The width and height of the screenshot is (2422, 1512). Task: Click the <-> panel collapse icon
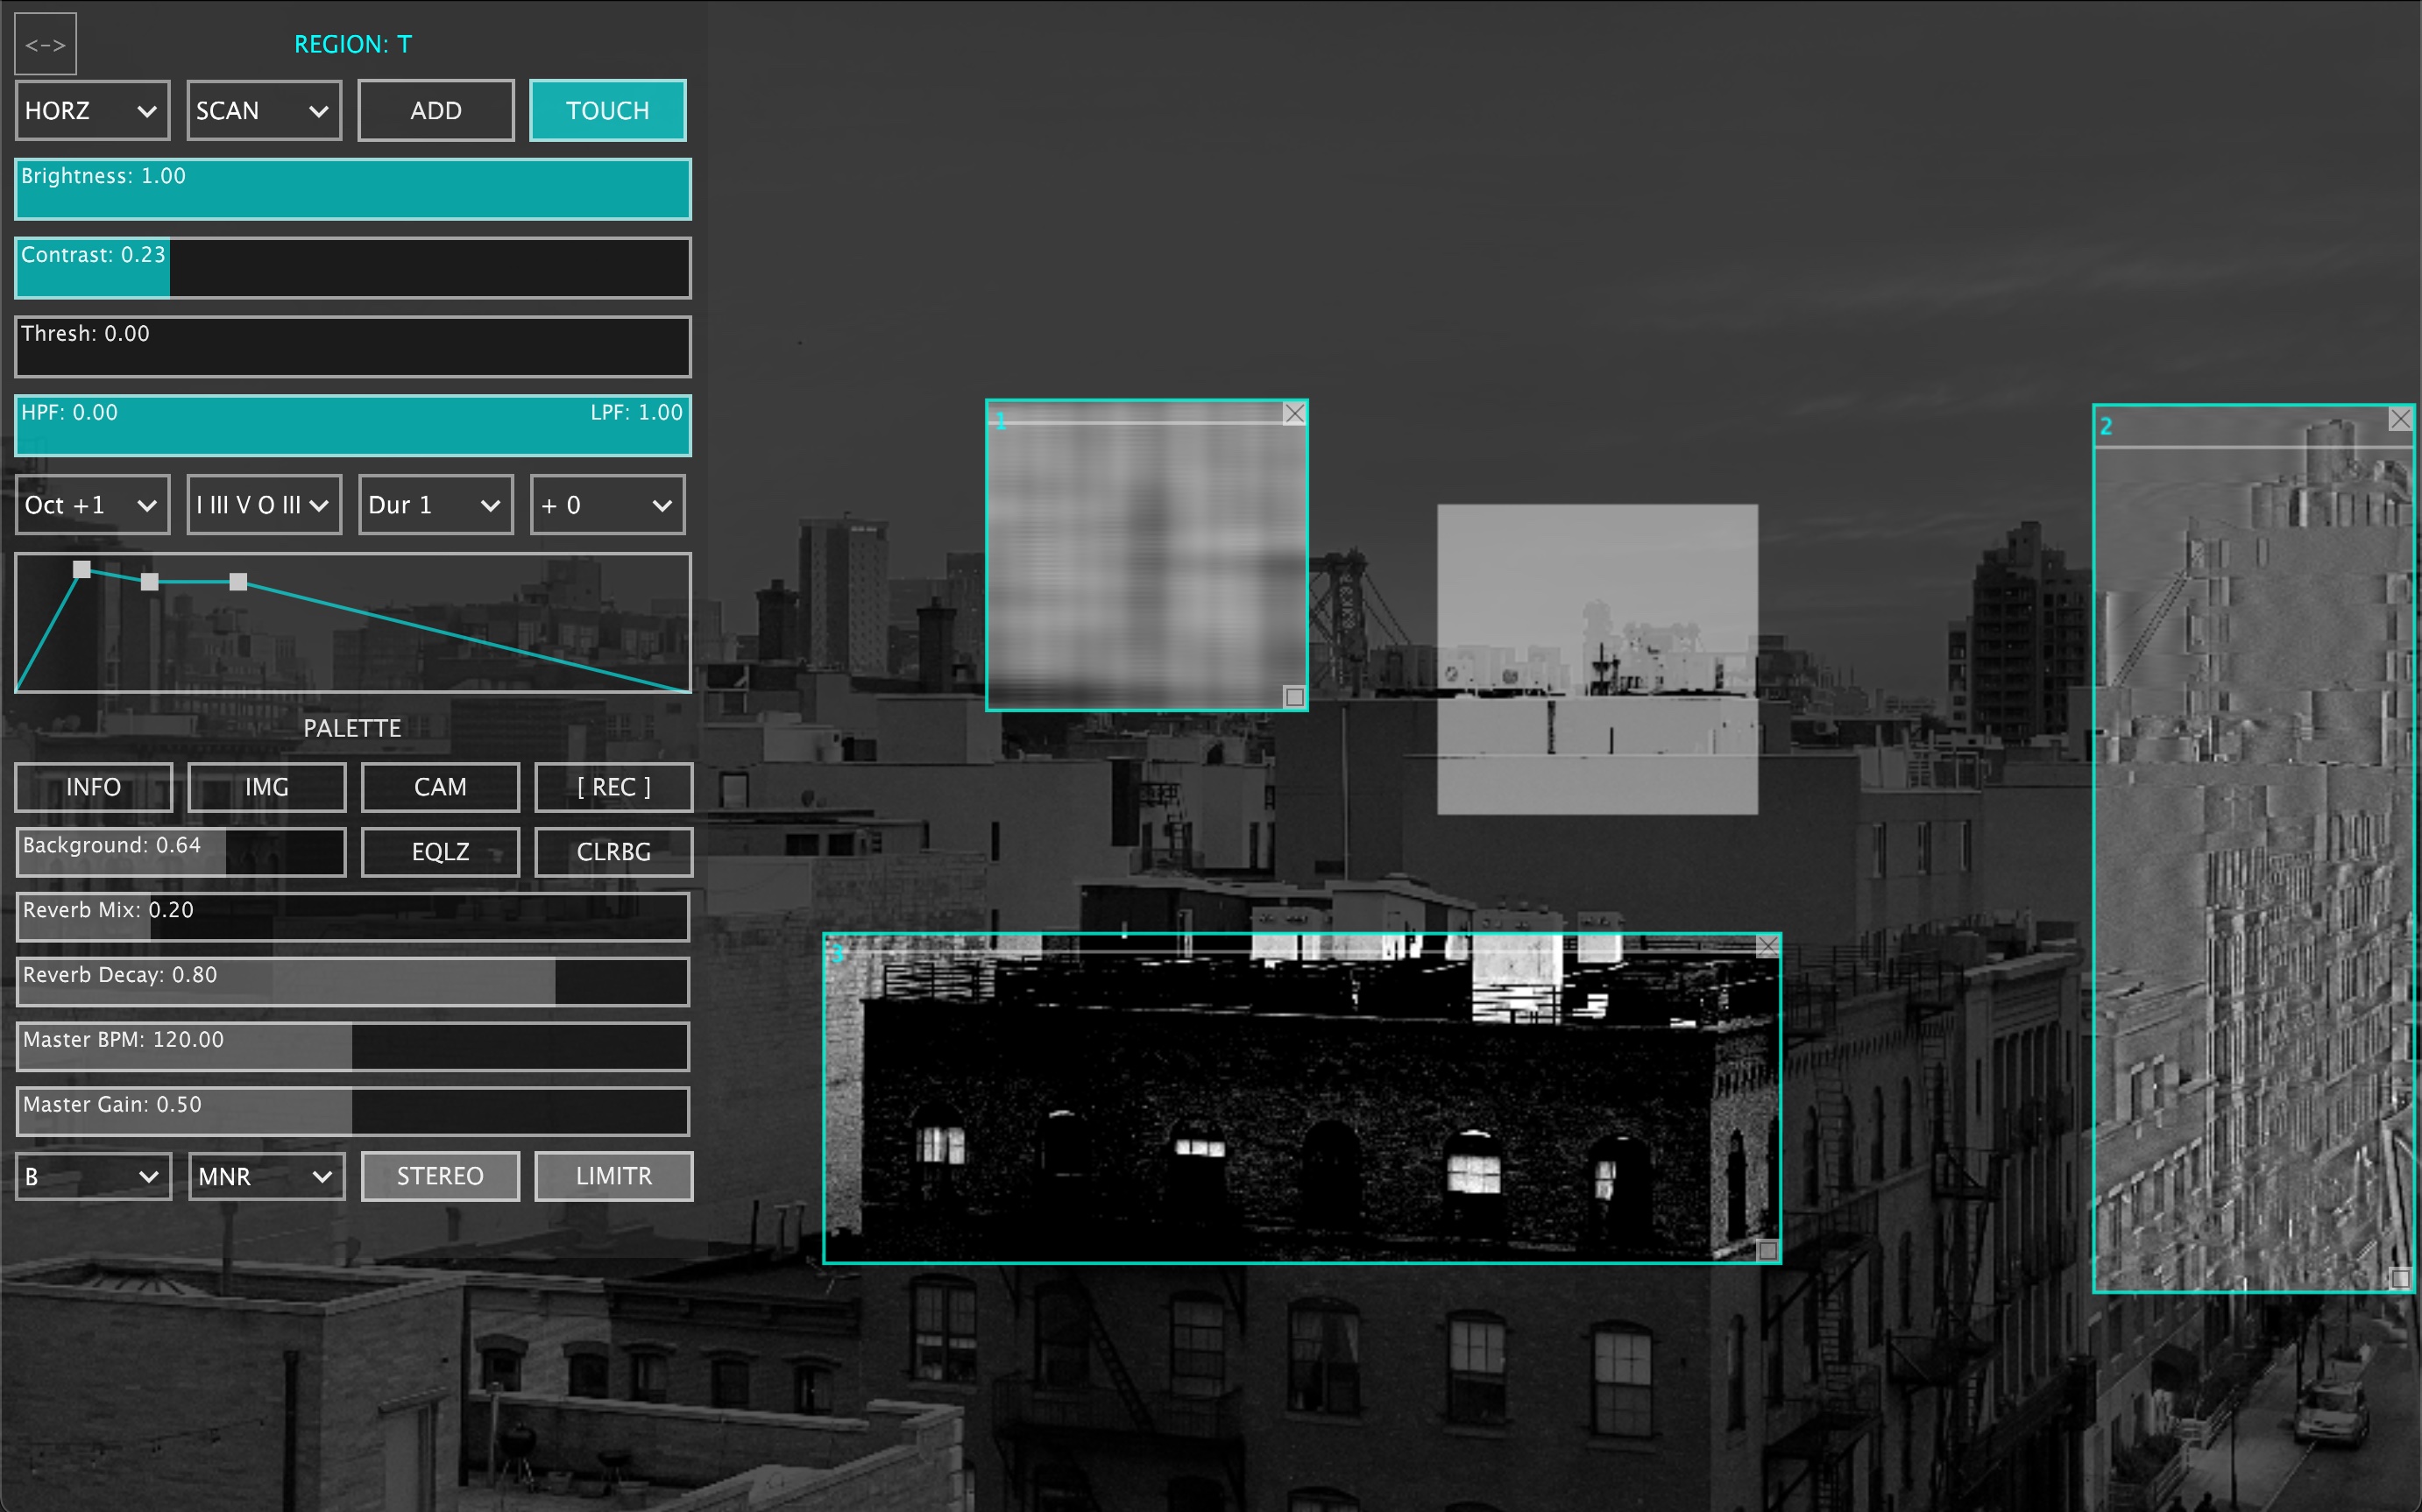[45, 45]
